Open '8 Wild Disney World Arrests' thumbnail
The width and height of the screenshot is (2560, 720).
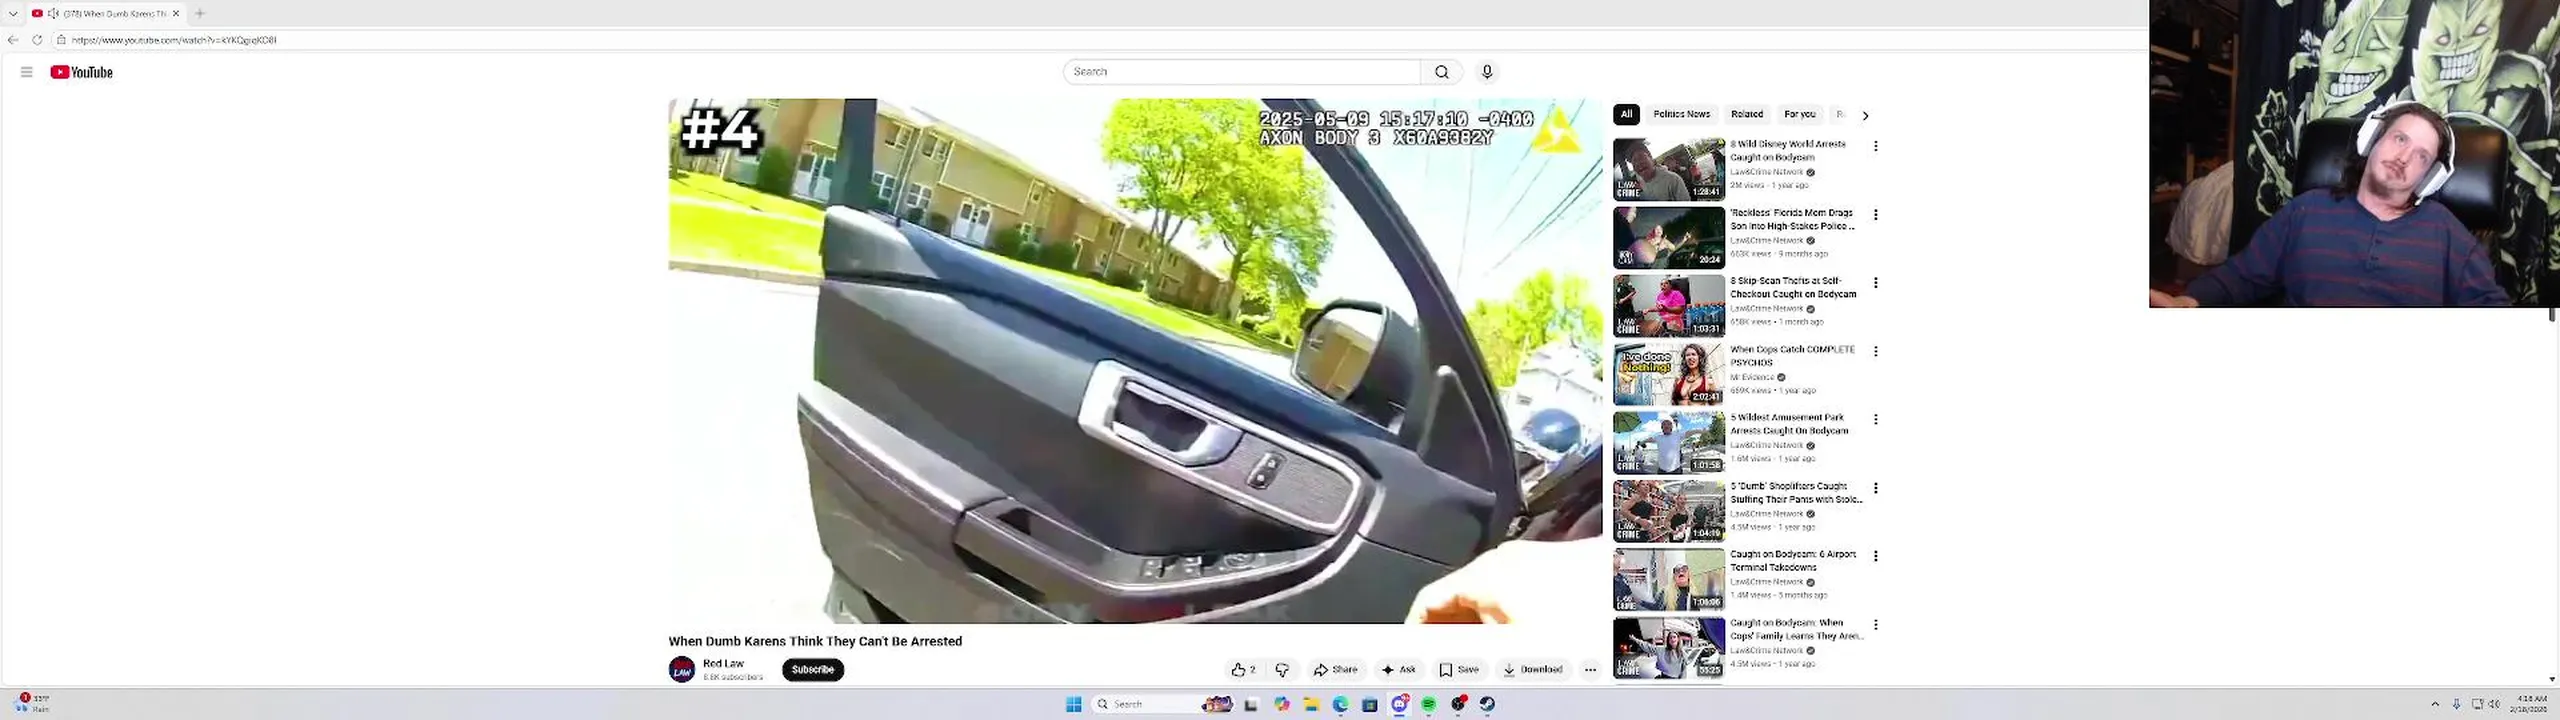tap(1669, 169)
